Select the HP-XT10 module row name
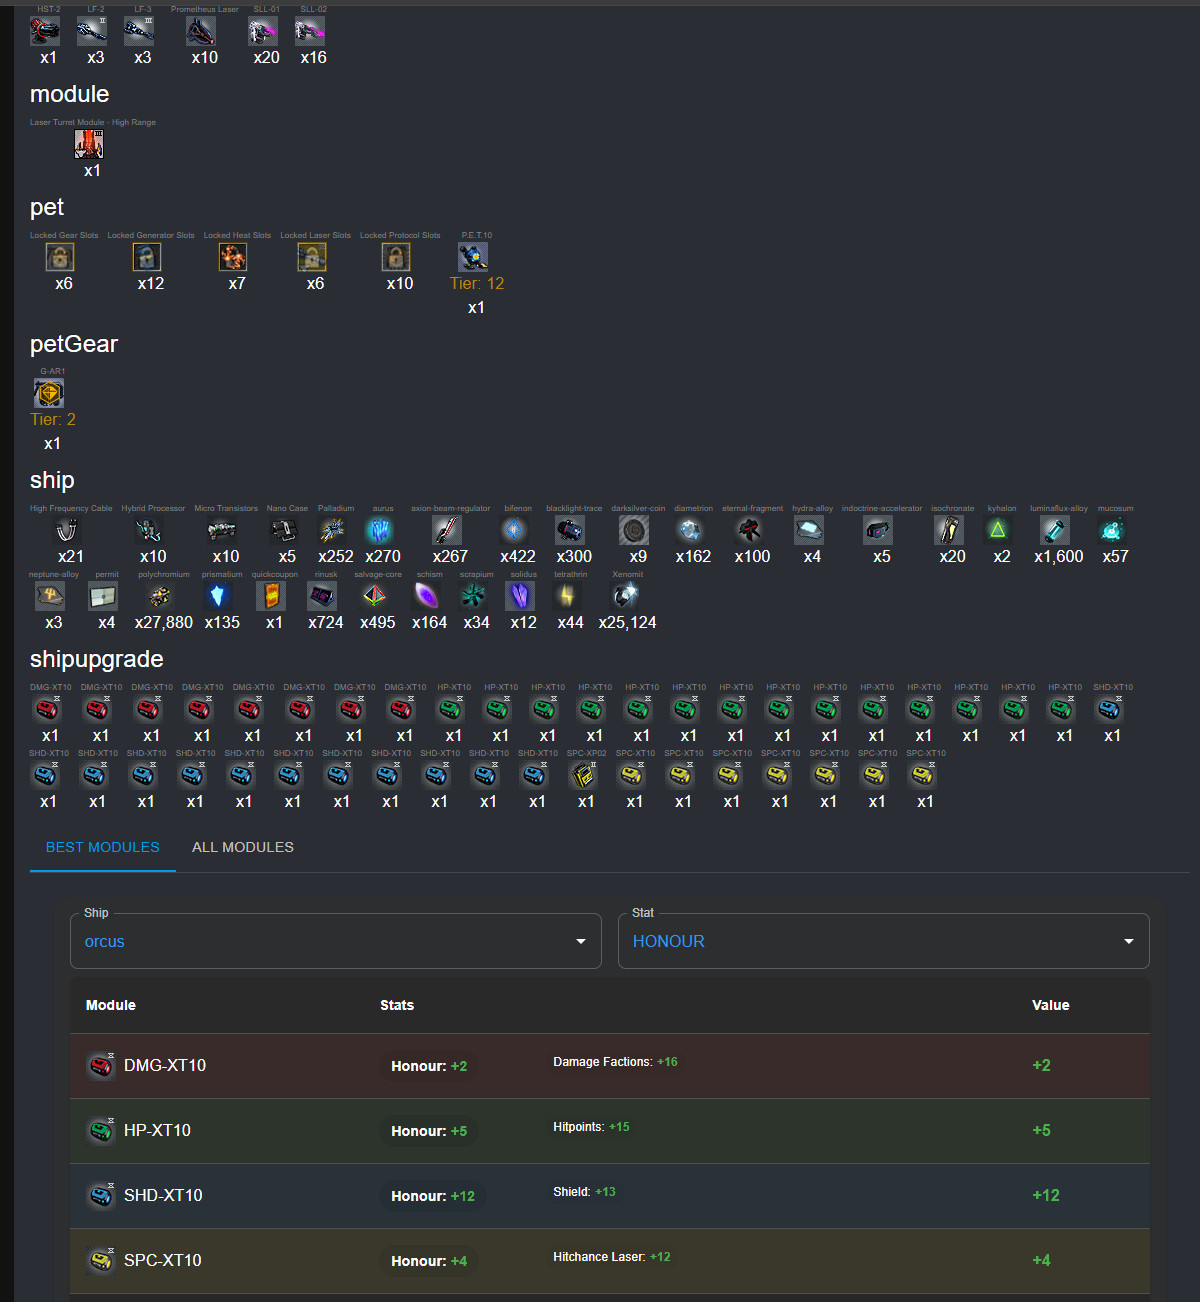This screenshot has height=1302, width=1200. [x=157, y=1131]
